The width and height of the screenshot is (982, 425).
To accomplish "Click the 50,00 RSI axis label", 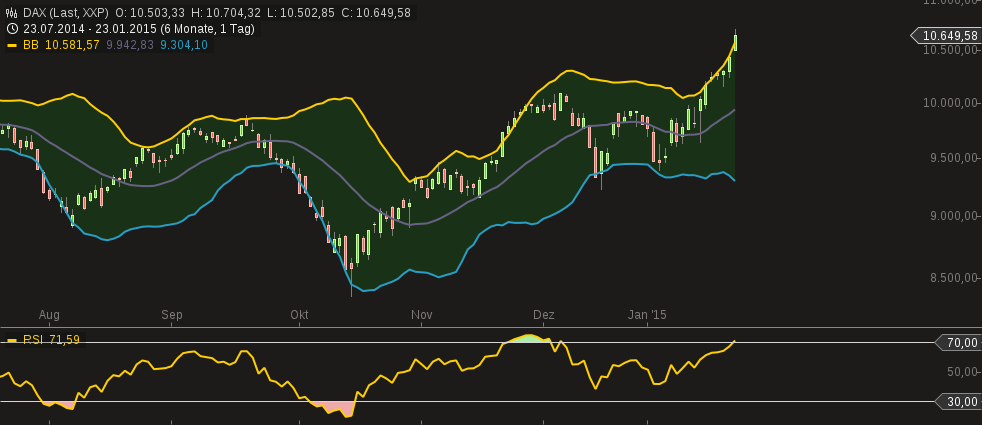I will click(x=963, y=372).
